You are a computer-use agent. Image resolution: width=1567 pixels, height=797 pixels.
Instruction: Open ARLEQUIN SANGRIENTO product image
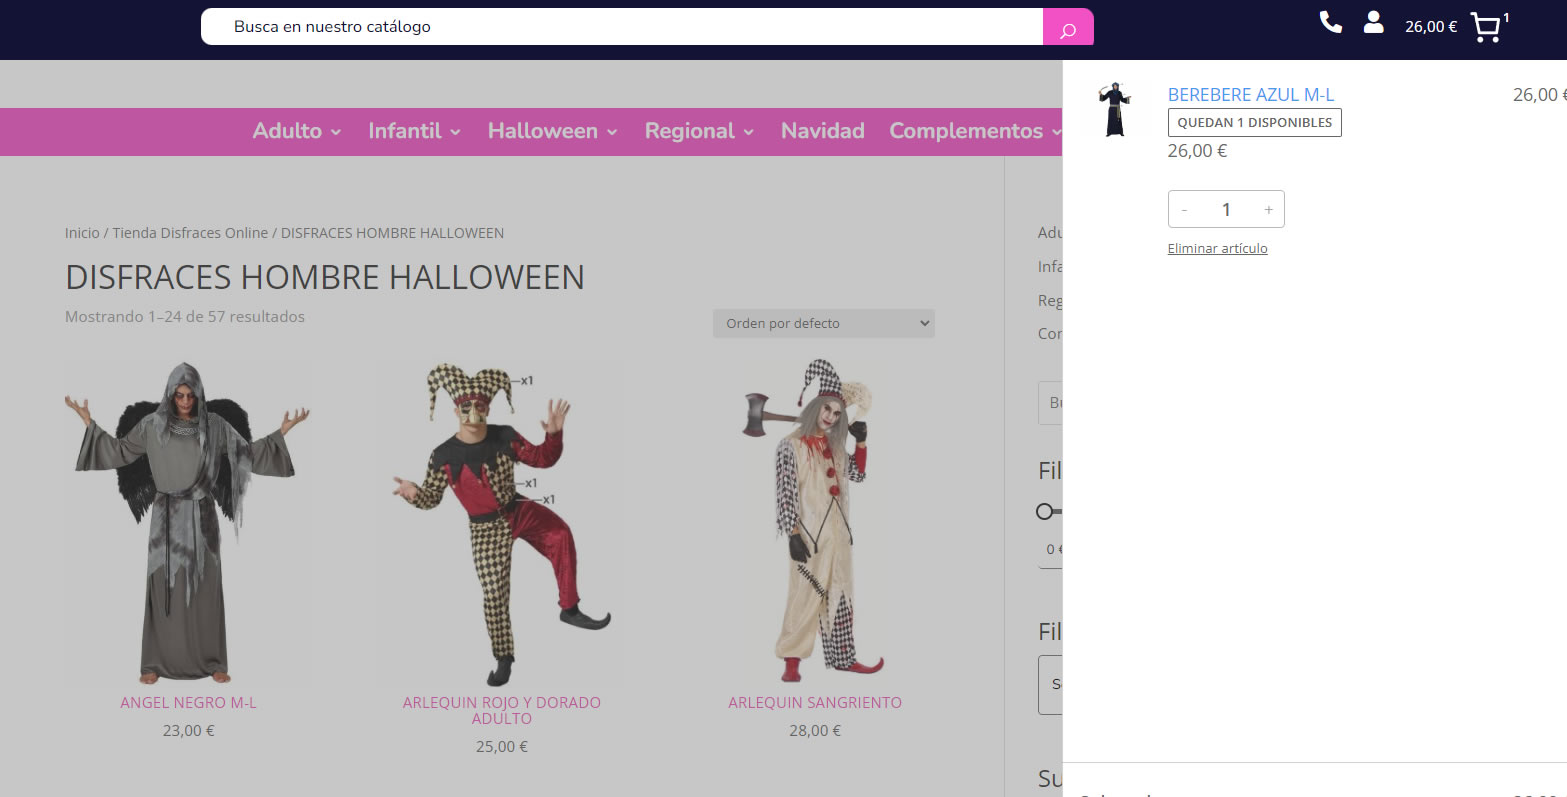(815, 522)
